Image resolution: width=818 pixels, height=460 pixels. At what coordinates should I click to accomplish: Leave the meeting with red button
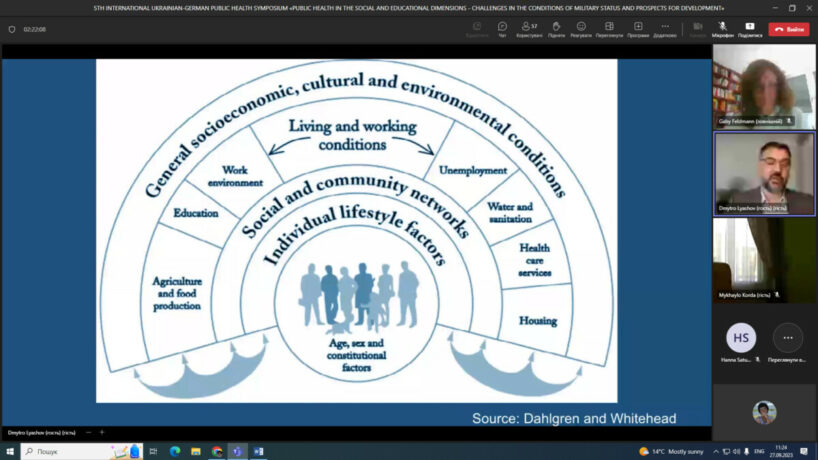point(789,29)
